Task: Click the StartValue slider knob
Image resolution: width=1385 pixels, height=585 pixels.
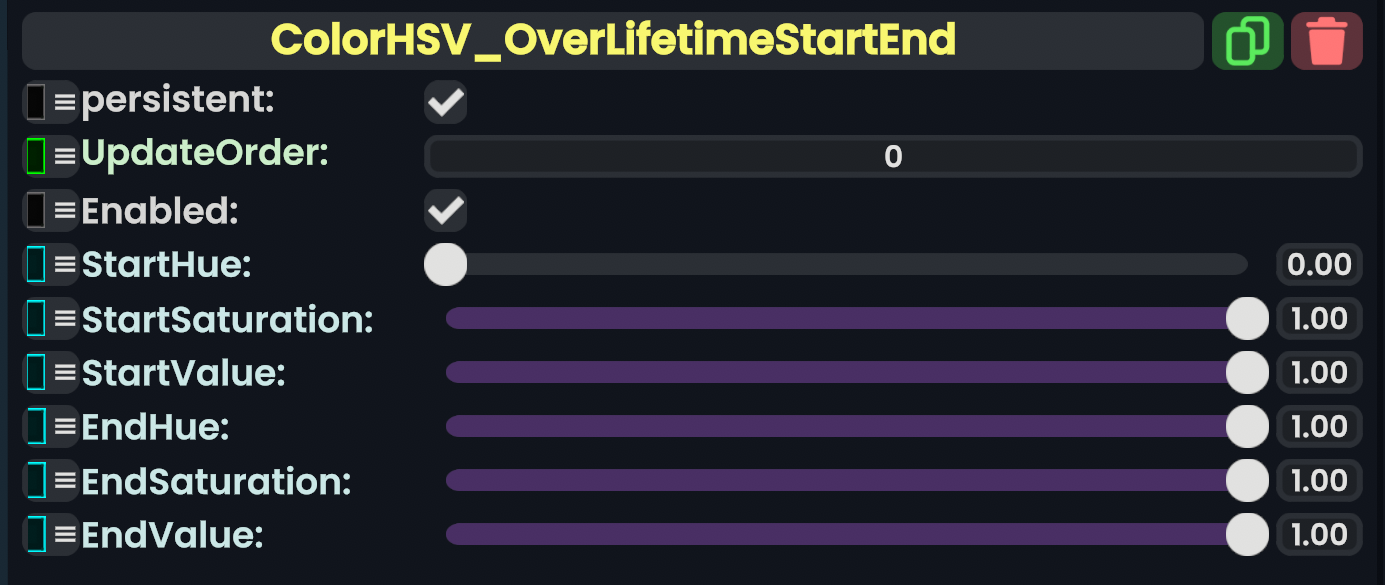Action: [1247, 372]
